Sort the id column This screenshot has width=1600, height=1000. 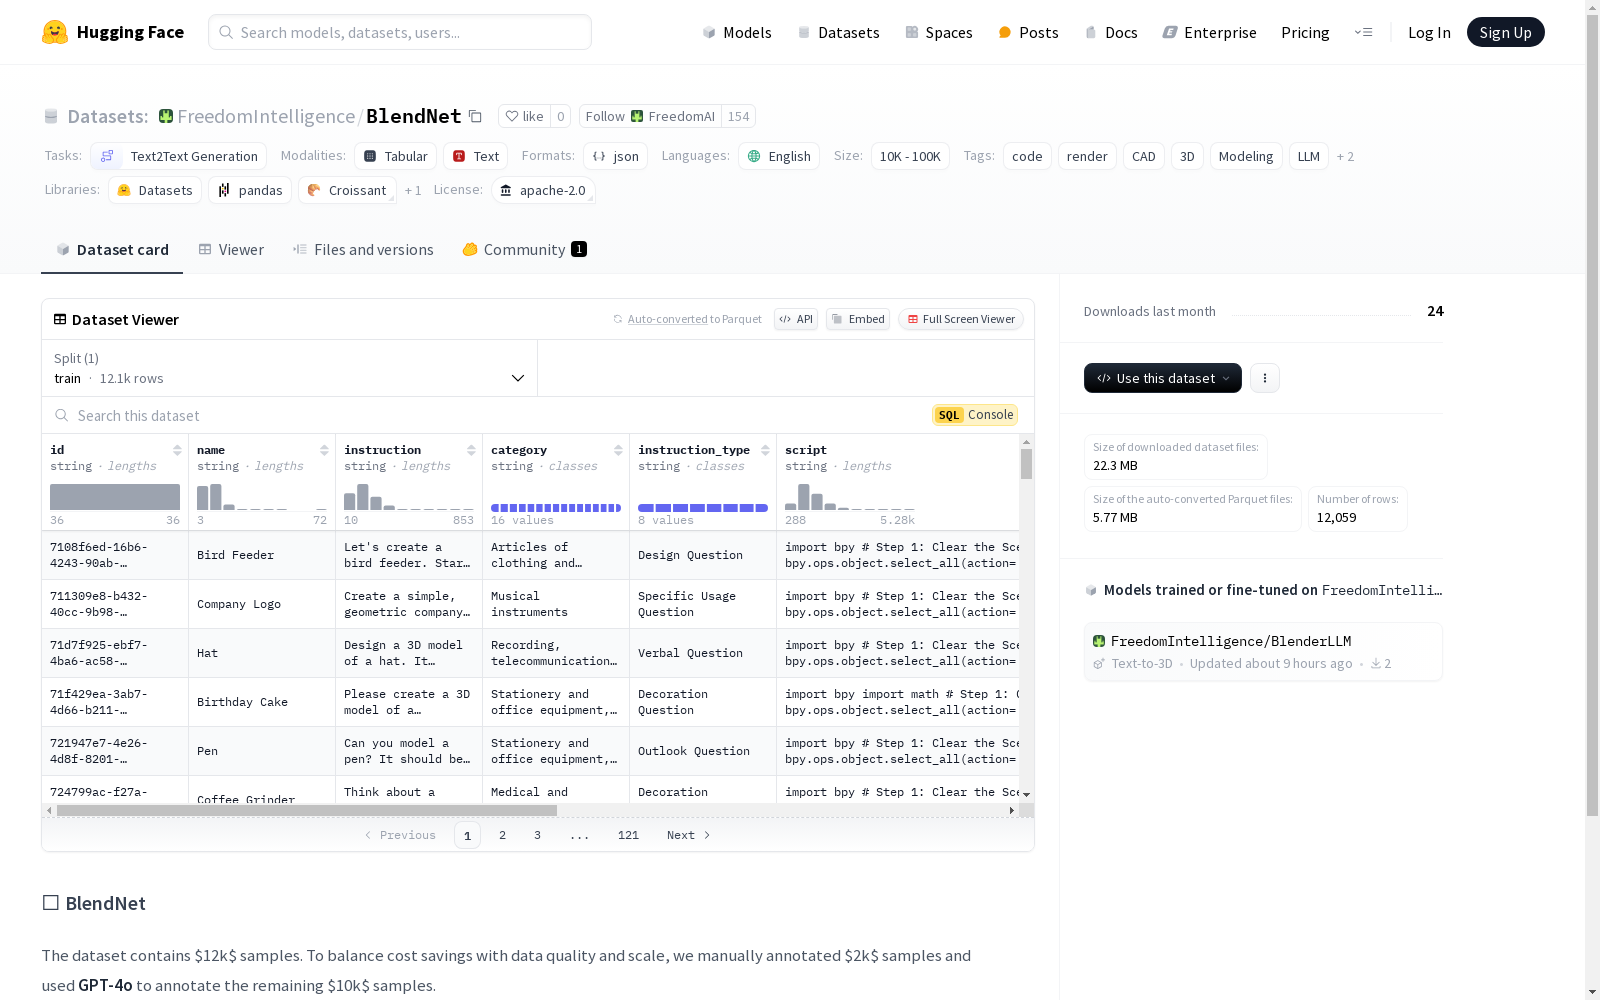[x=177, y=450]
